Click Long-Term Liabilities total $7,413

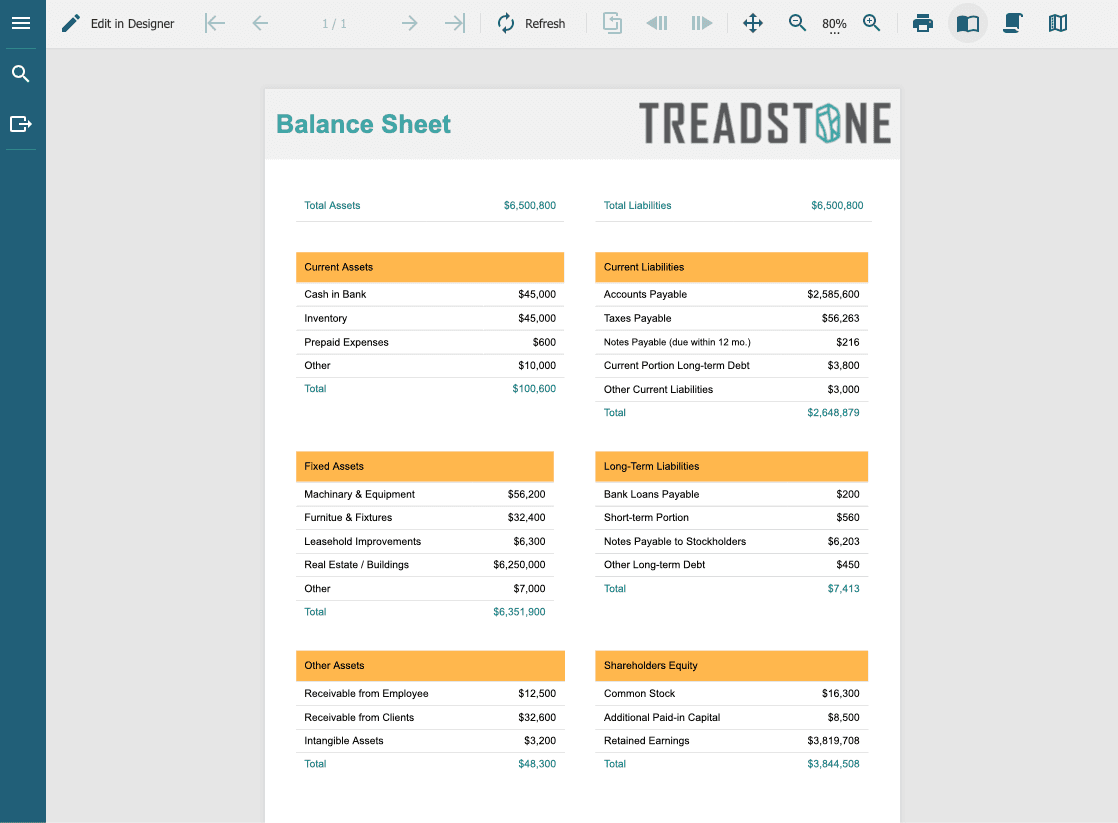point(843,588)
